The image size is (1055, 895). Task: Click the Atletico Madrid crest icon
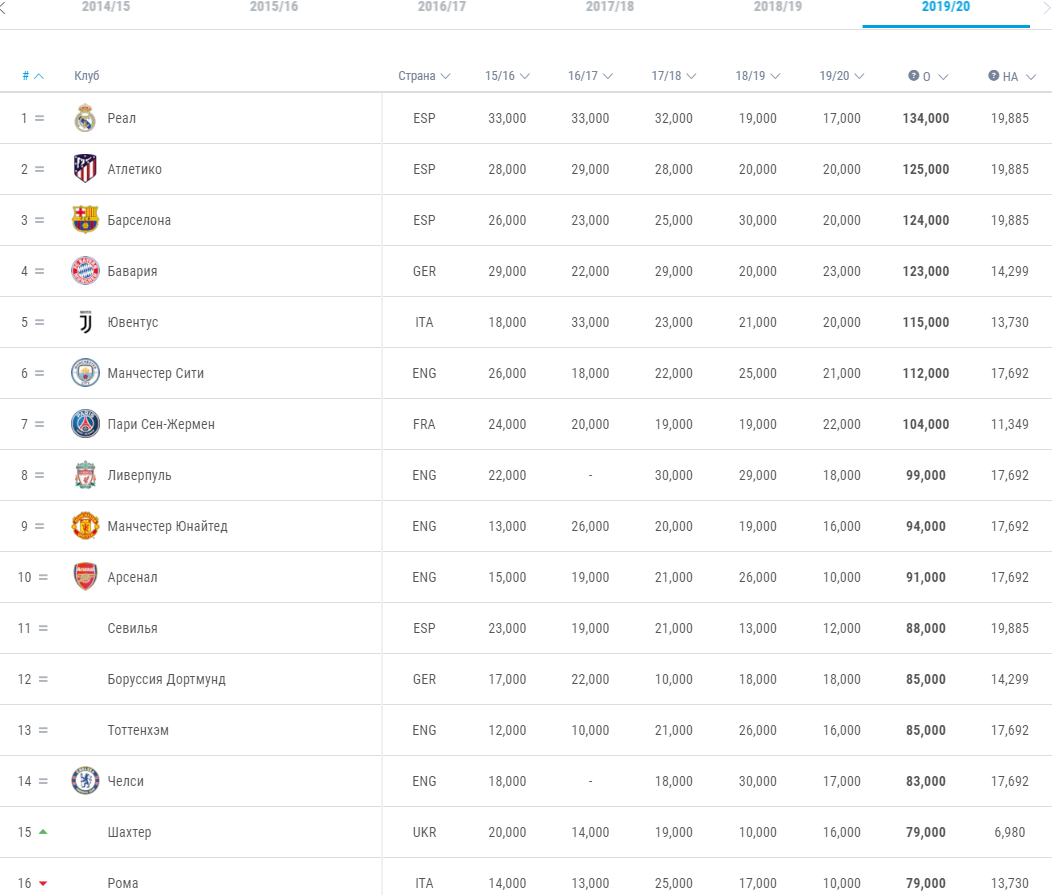click(x=85, y=169)
